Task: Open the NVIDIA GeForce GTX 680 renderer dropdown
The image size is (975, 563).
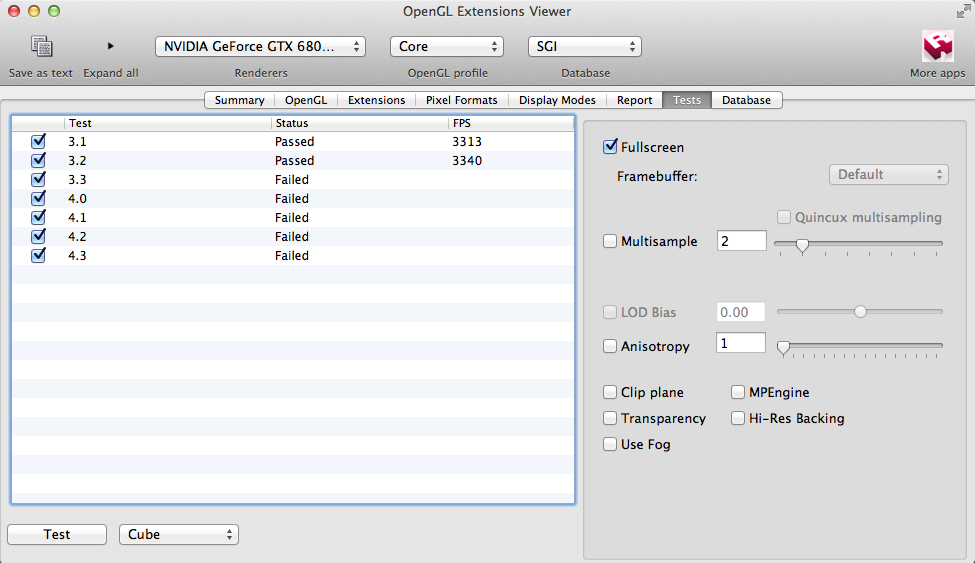Action: [x=260, y=47]
